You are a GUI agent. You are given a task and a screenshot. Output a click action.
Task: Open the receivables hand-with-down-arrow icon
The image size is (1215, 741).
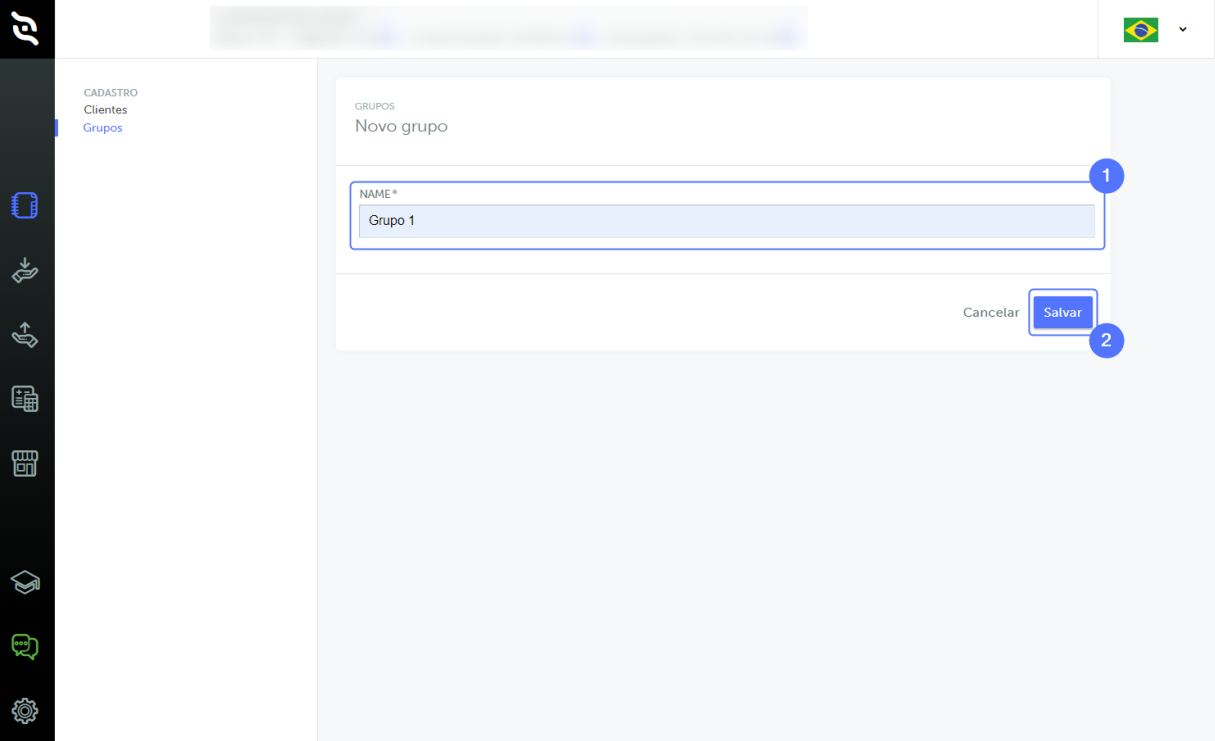coord(25,271)
